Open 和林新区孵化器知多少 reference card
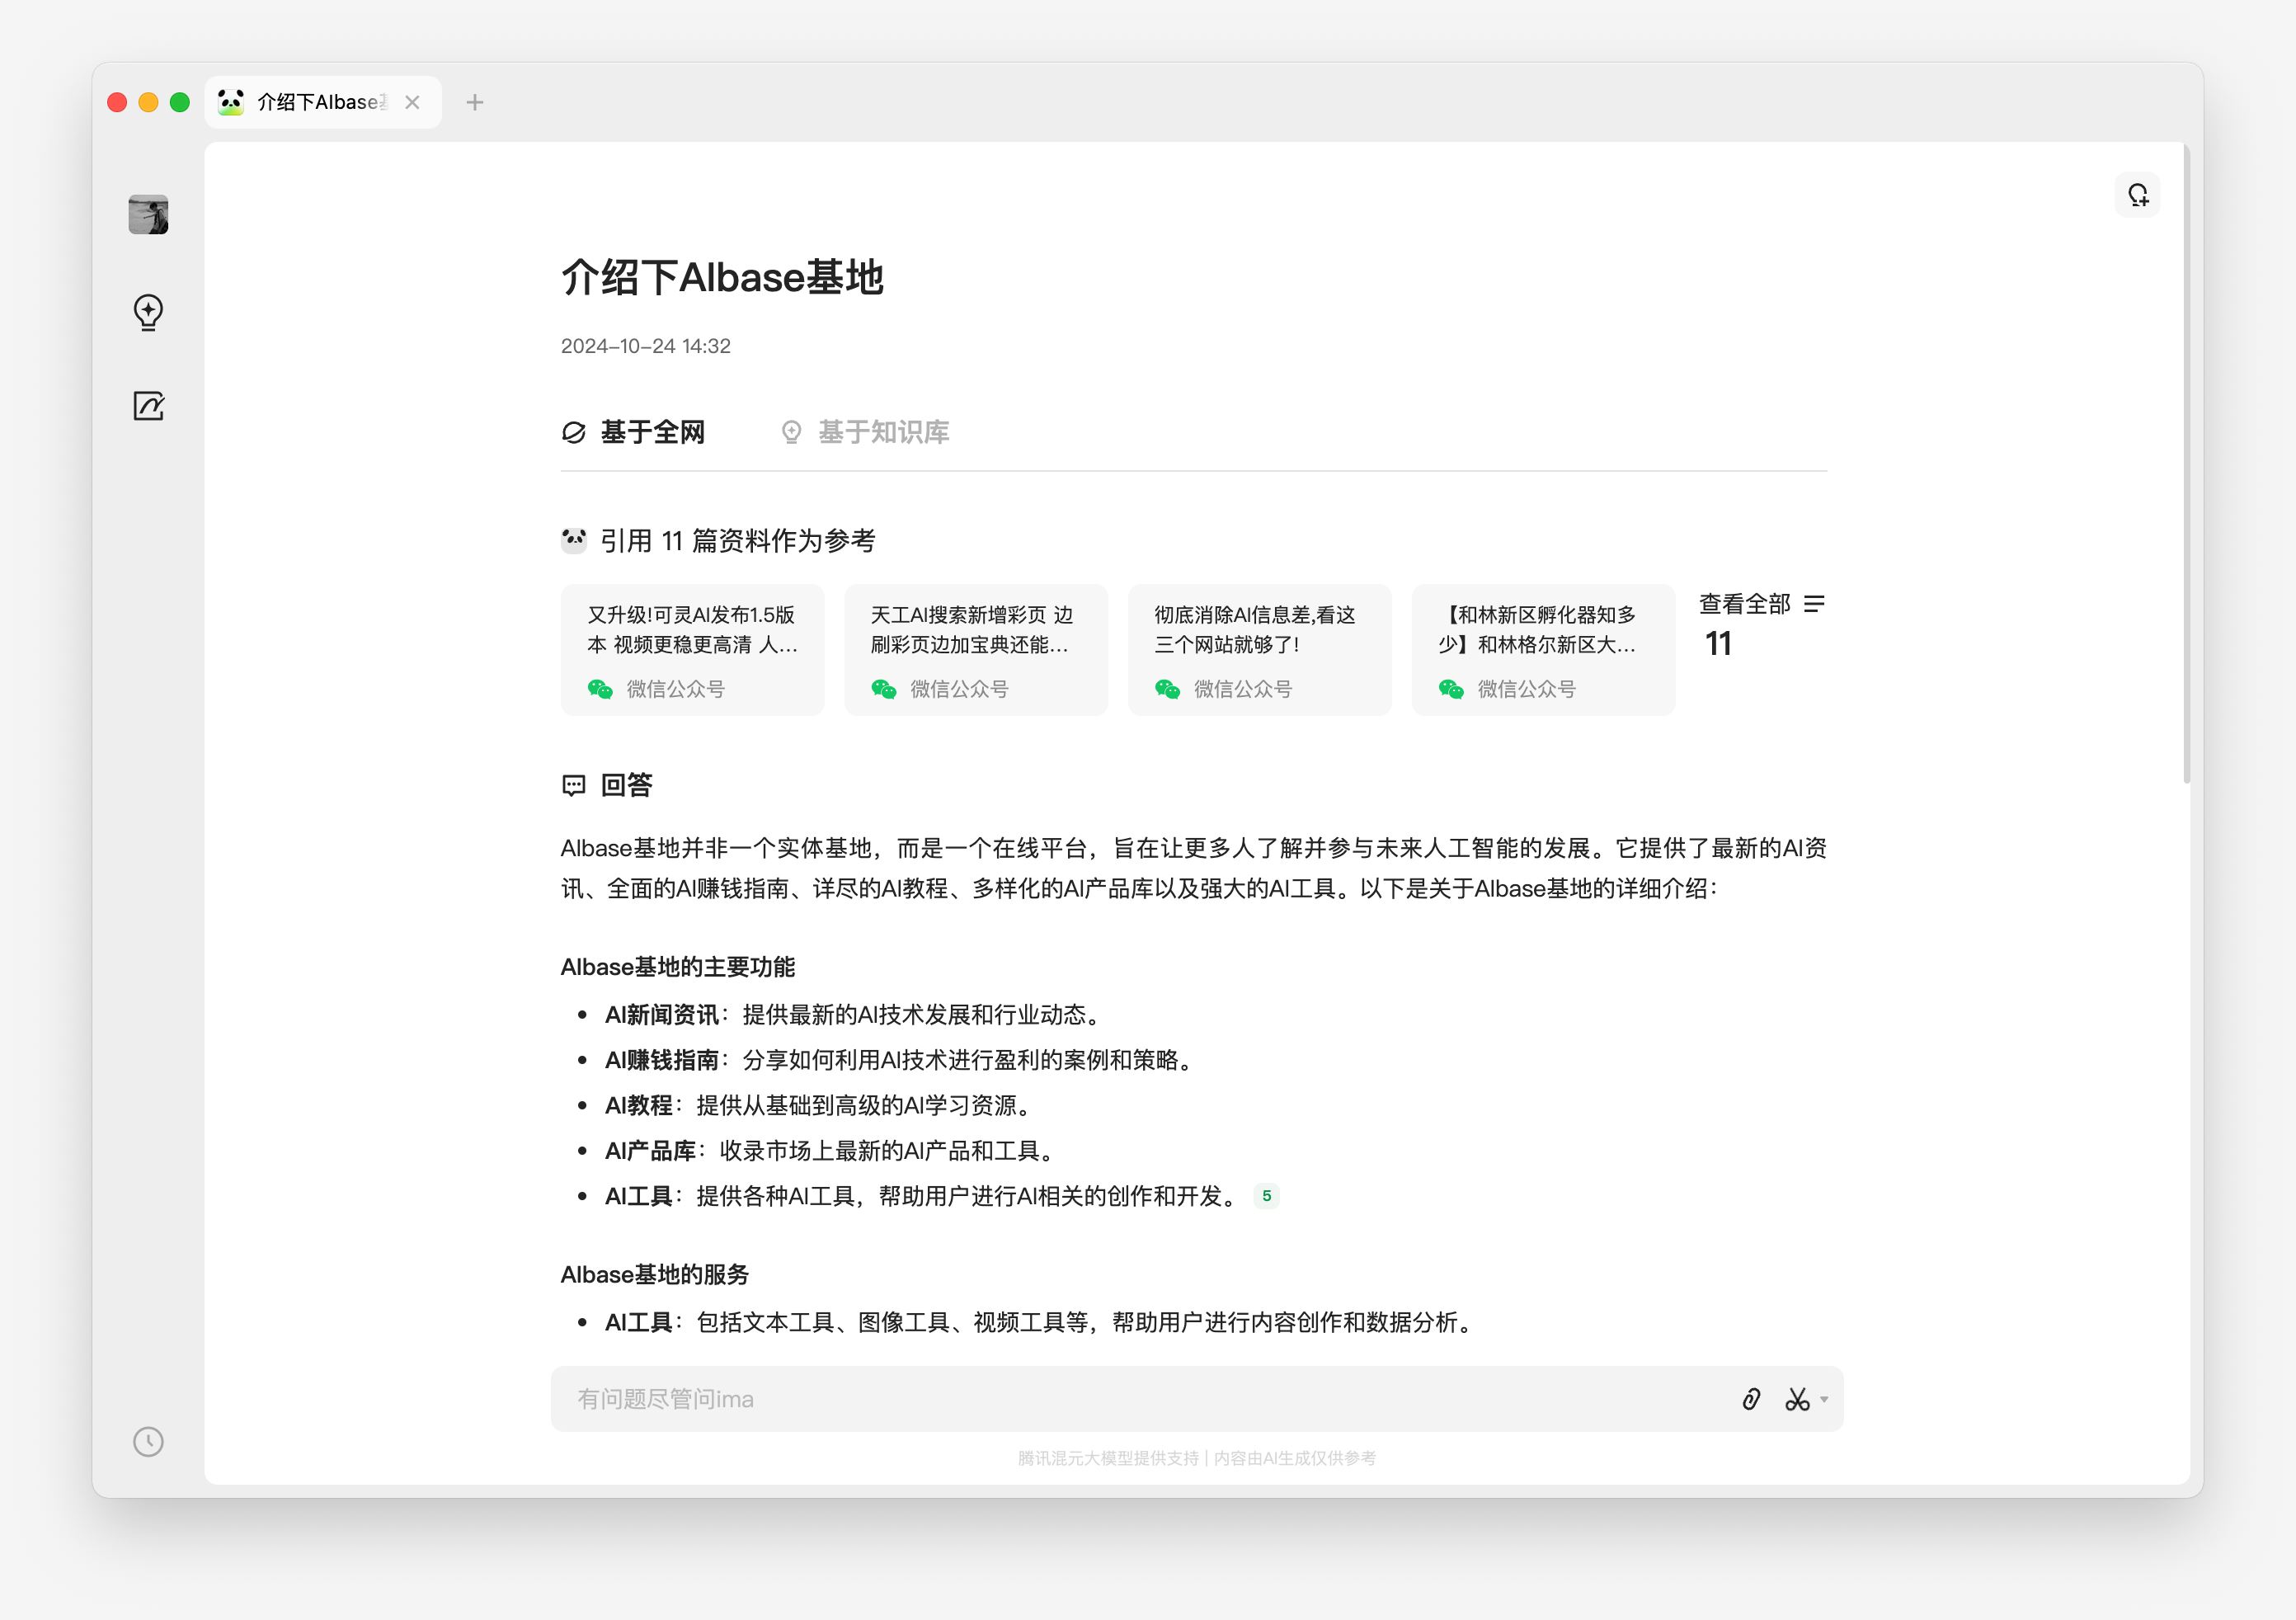This screenshot has width=2296, height=1620. [x=1543, y=650]
